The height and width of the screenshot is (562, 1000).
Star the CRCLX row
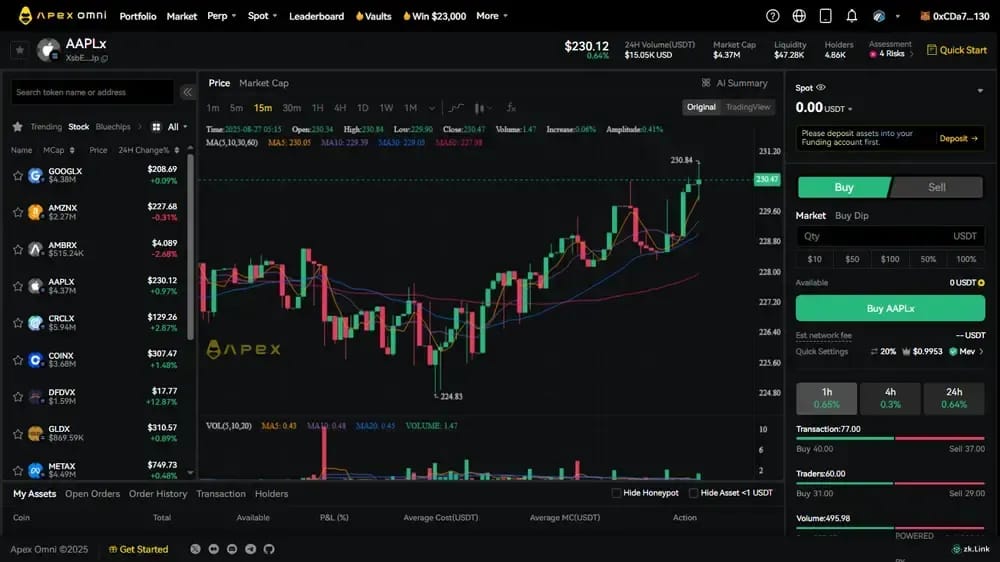pyautogui.click(x=18, y=323)
